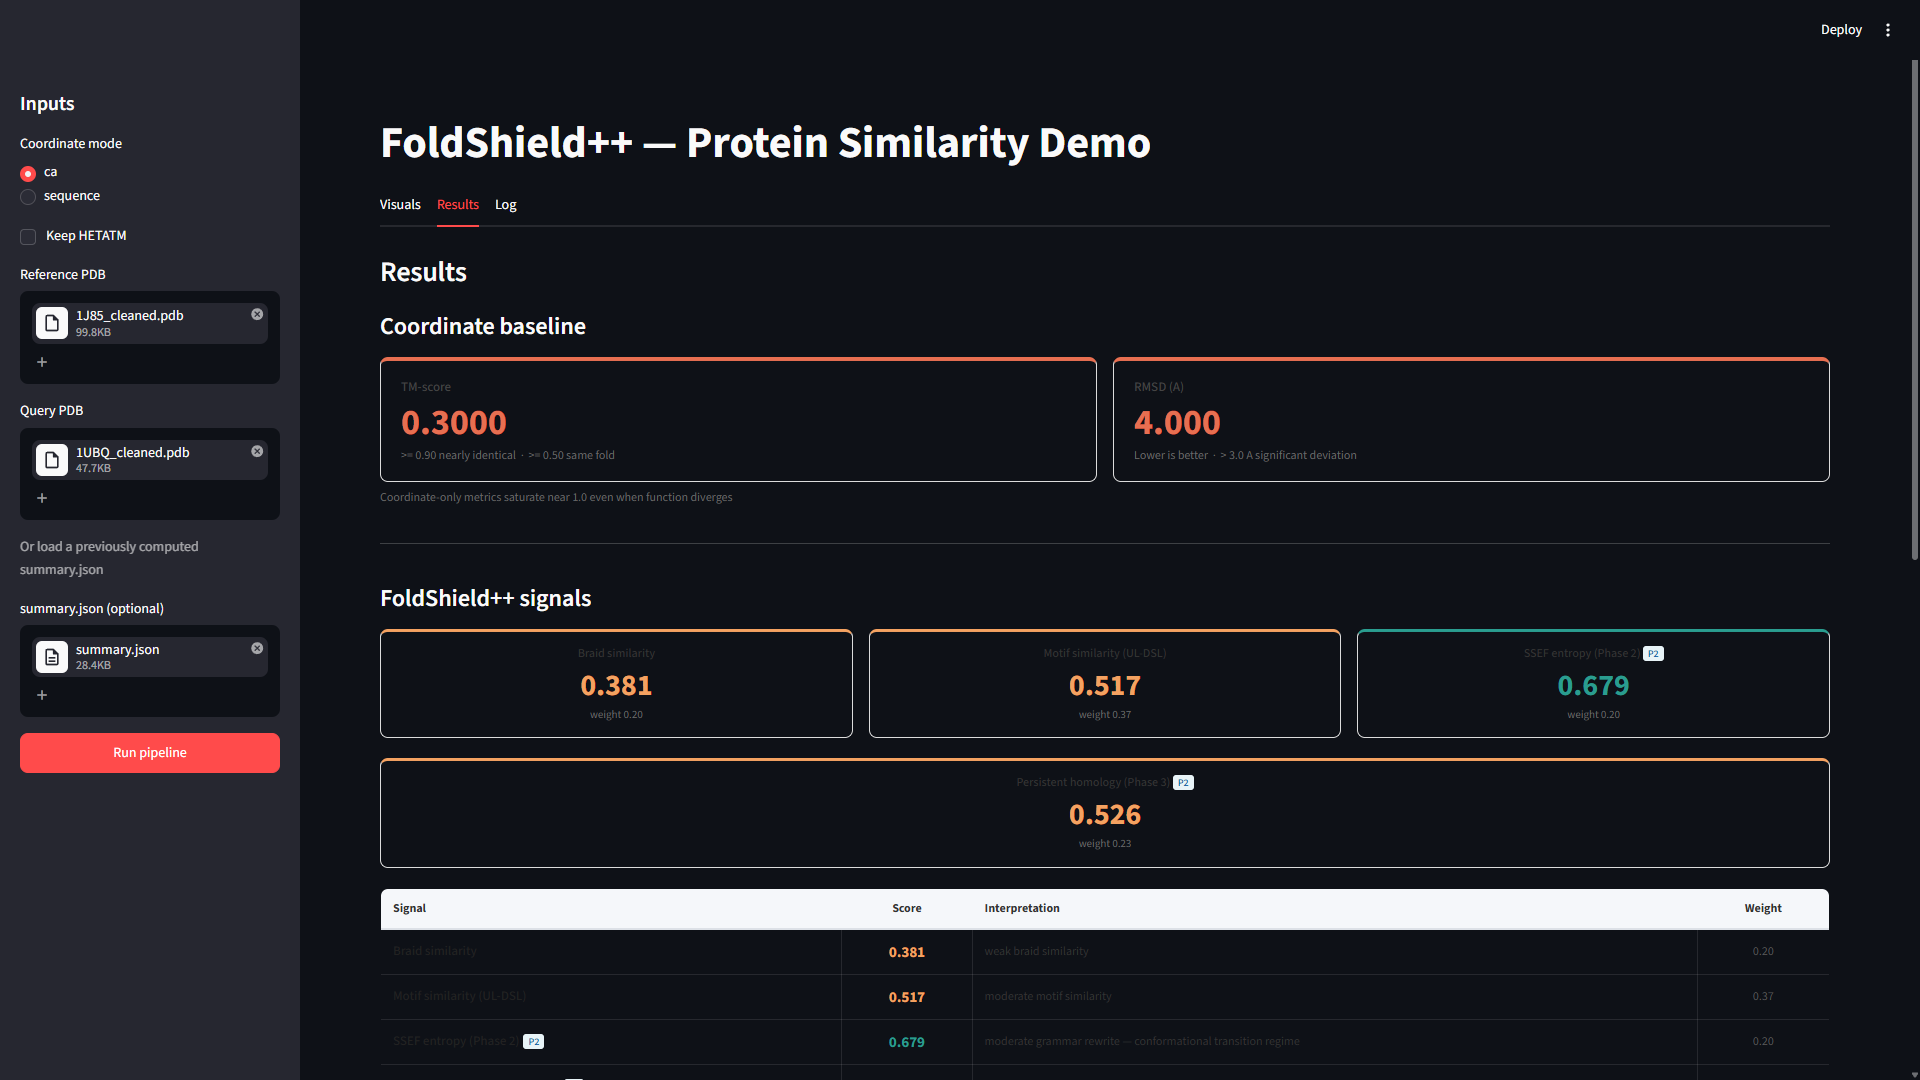Select the ca coordinate mode
Viewport: 1920px width, 1080px height.
point(28,173)
